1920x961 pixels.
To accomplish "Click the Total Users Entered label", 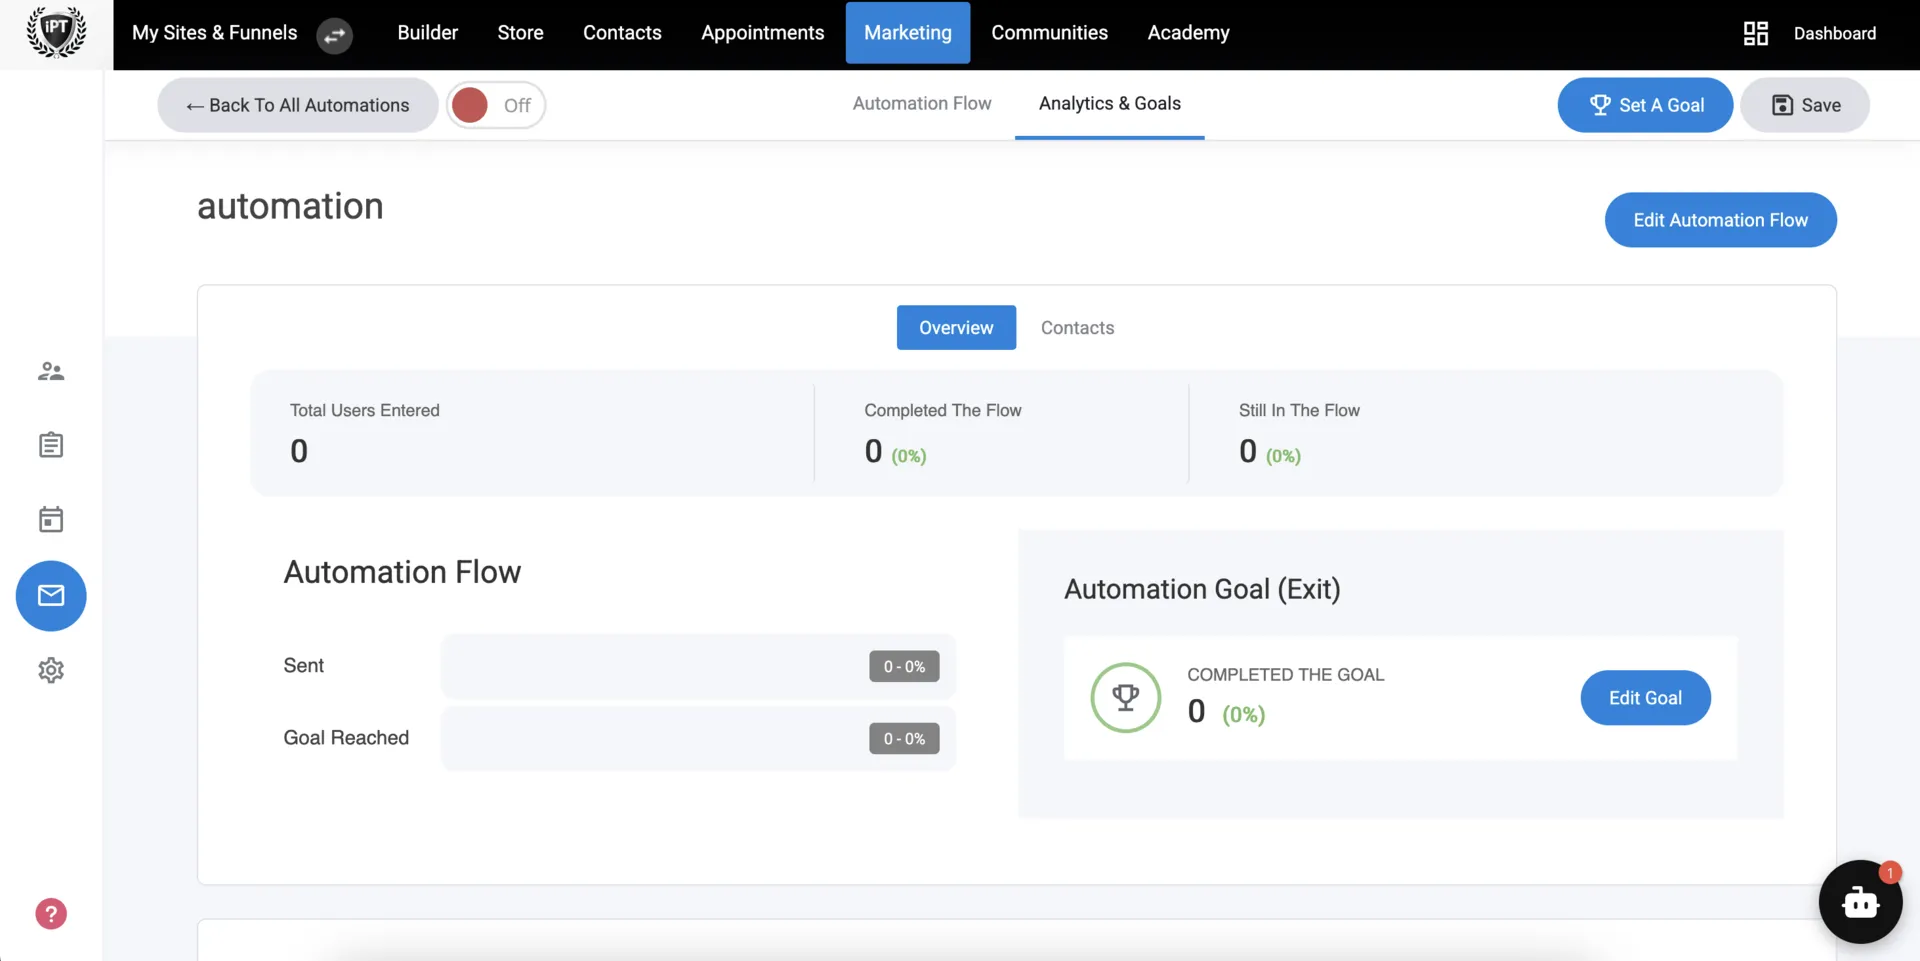I will [x=365, y=410].
